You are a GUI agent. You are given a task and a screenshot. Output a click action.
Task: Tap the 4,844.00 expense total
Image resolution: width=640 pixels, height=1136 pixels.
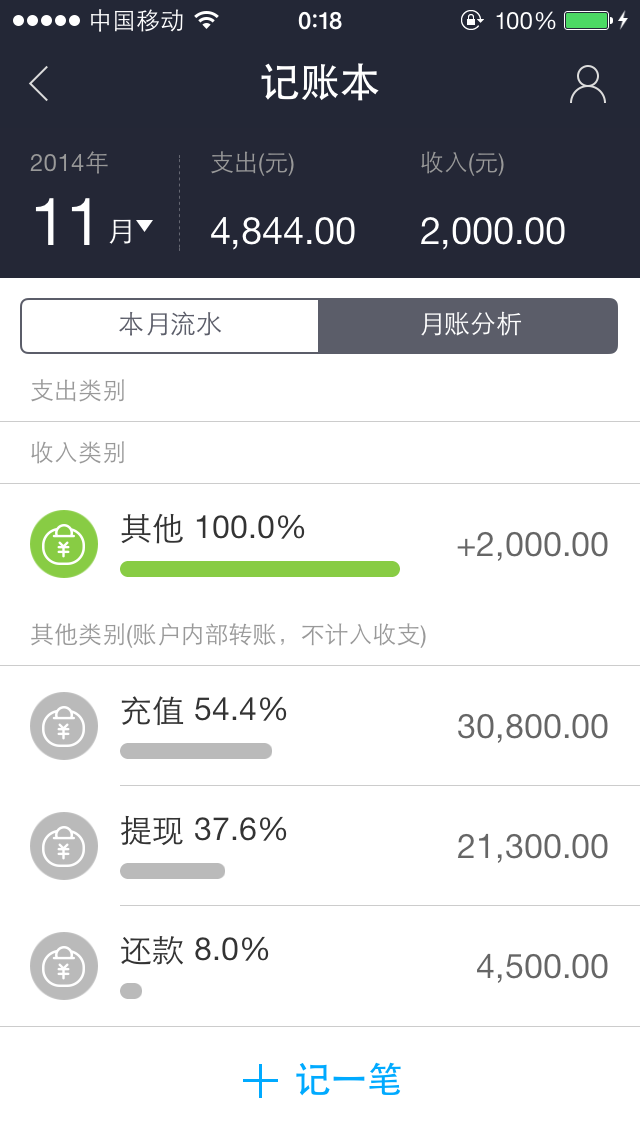[283, 232]
